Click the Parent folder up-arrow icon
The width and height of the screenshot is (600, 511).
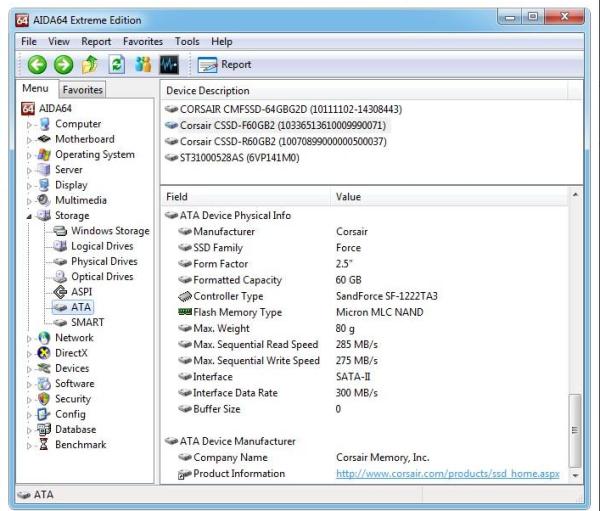click(x=90, y=64)
